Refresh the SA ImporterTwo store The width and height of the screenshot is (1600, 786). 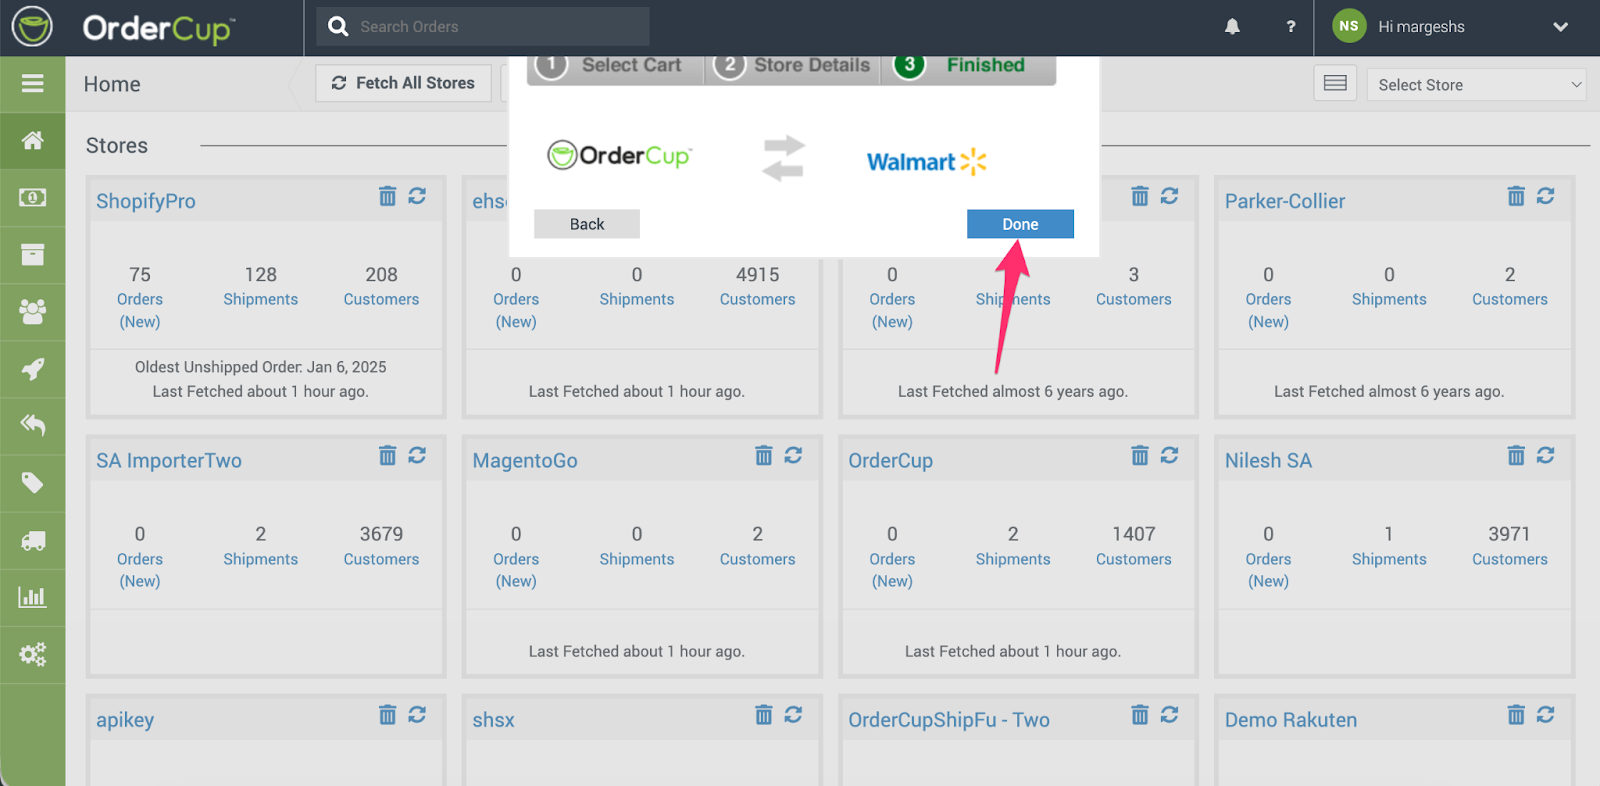click(x=417, y=456)
